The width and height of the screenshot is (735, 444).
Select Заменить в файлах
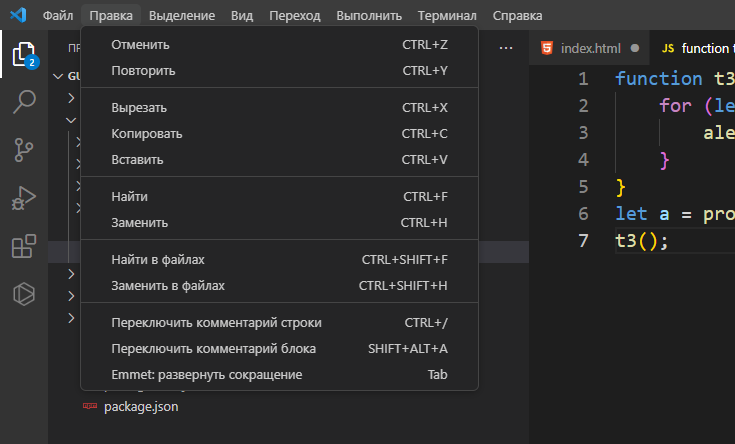click(279, 286)
